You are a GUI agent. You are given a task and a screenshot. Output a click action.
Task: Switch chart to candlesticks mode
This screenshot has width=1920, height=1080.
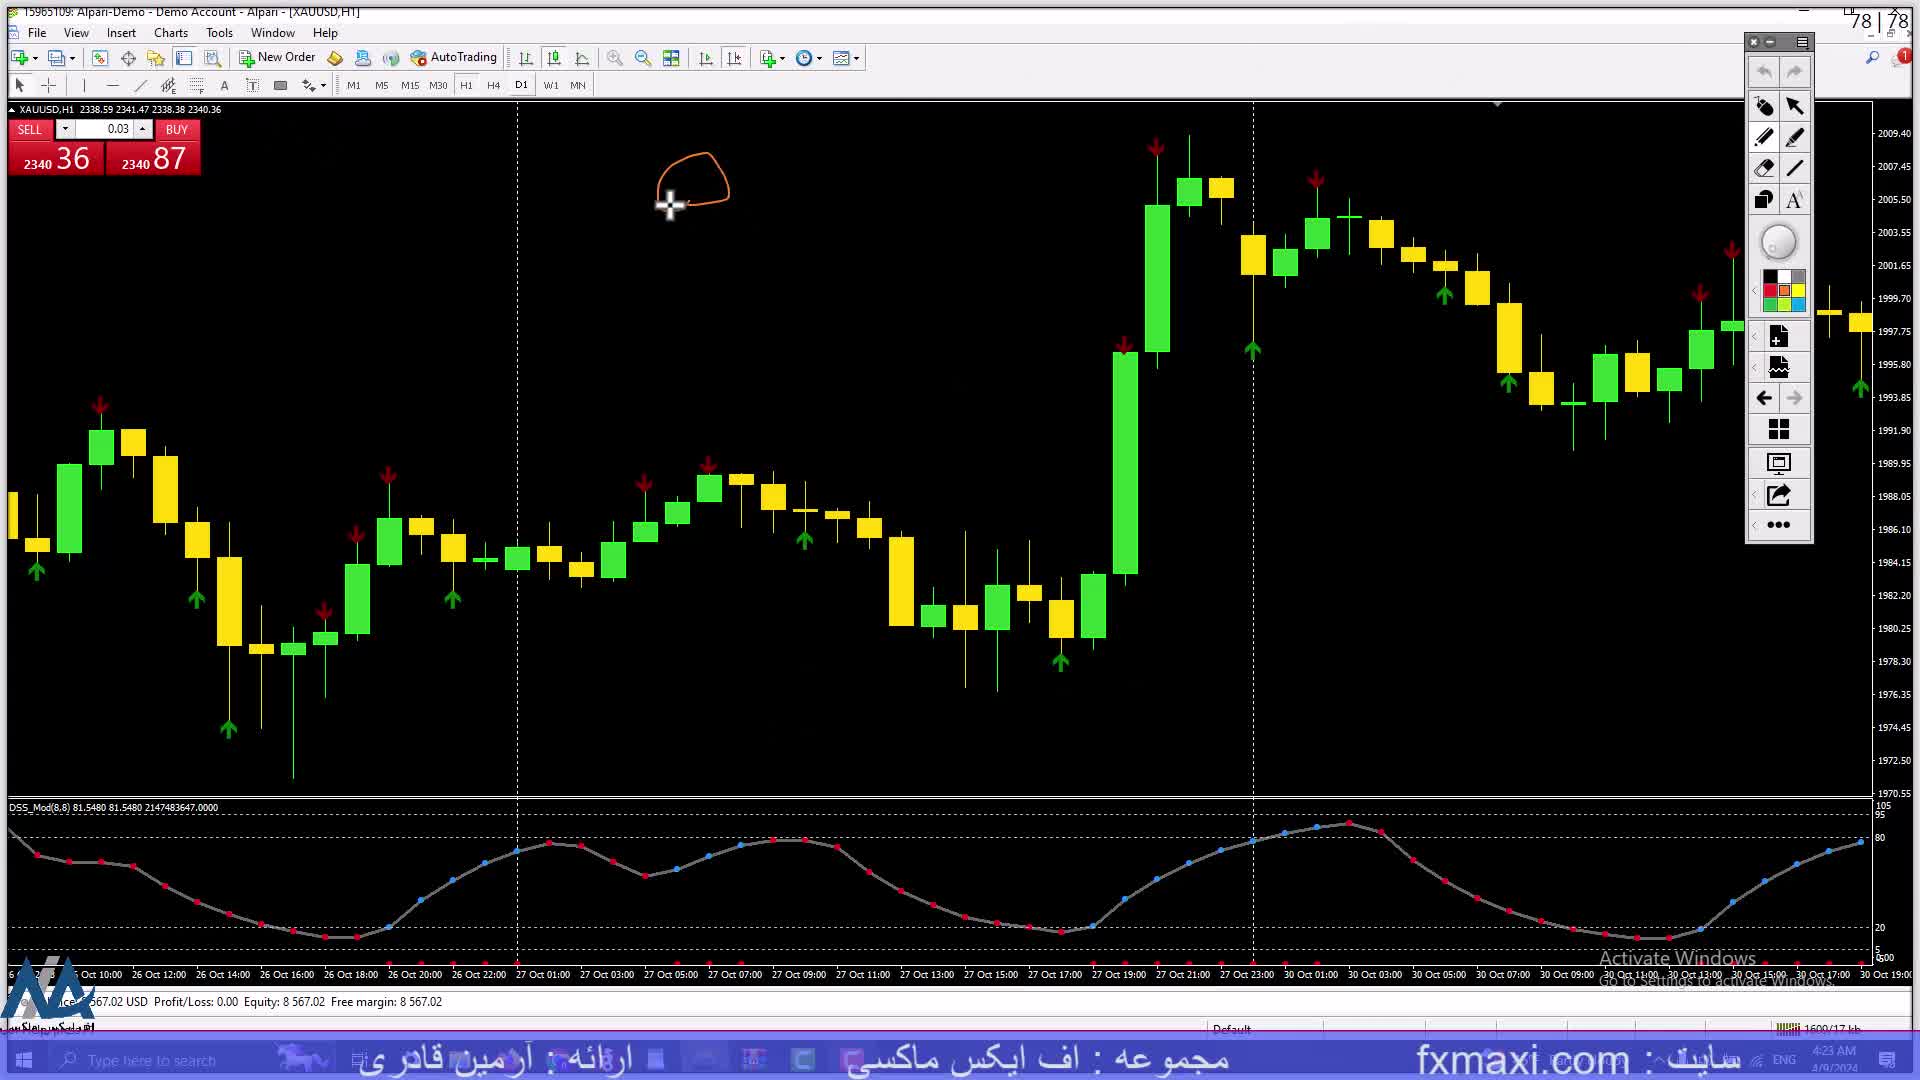554,58
